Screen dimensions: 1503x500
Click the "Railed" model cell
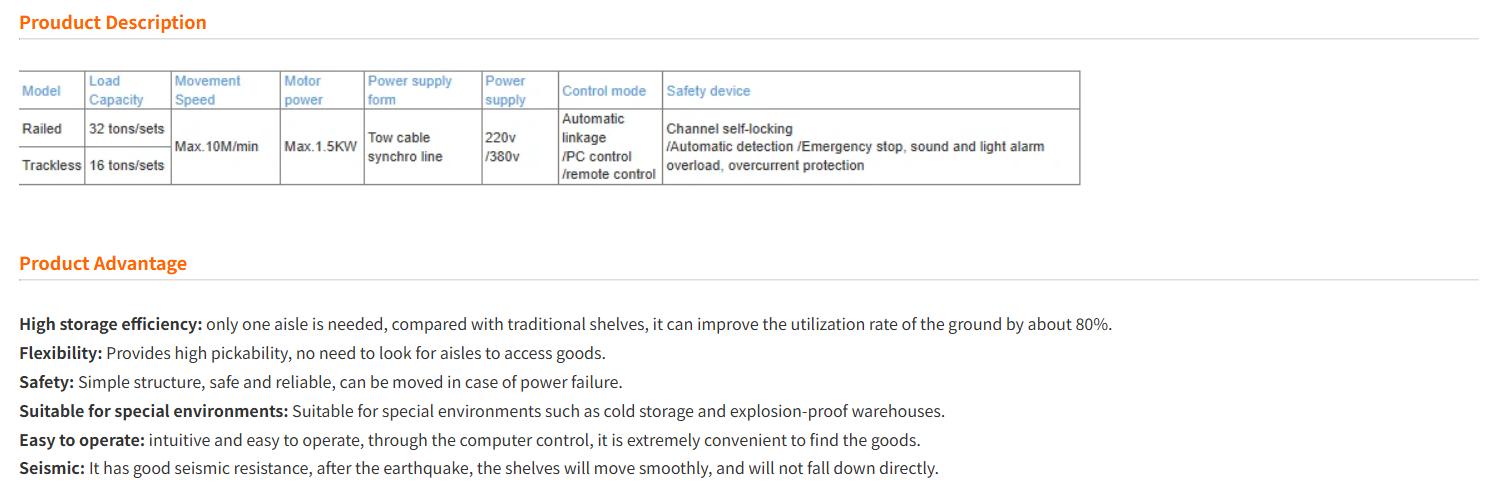(x=42, y=128)
